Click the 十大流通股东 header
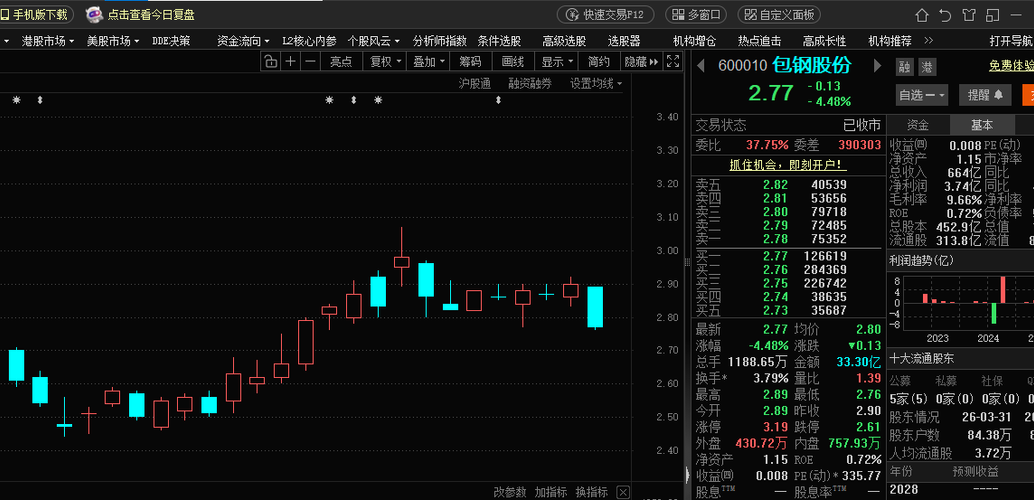Screen dimensions: 1034x500 click(x=921, y=359)
